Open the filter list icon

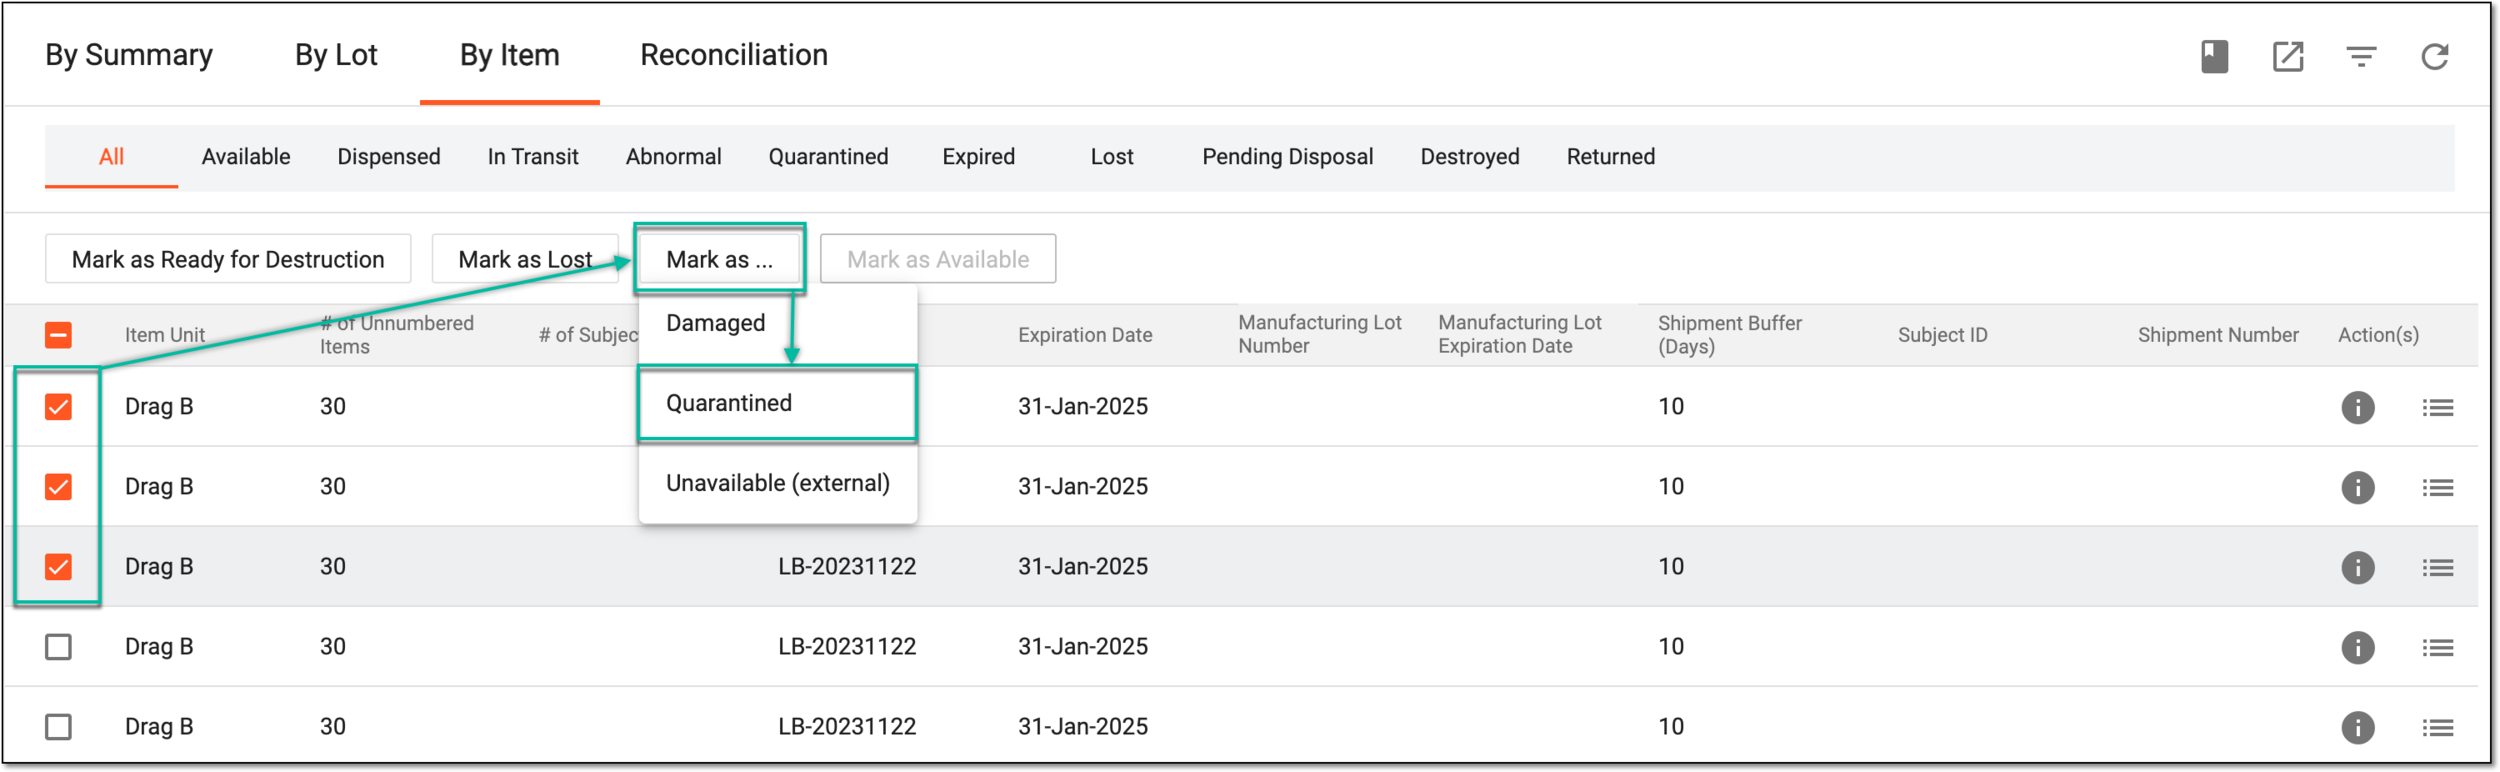pyautogui.click(x=2361, y=56)
